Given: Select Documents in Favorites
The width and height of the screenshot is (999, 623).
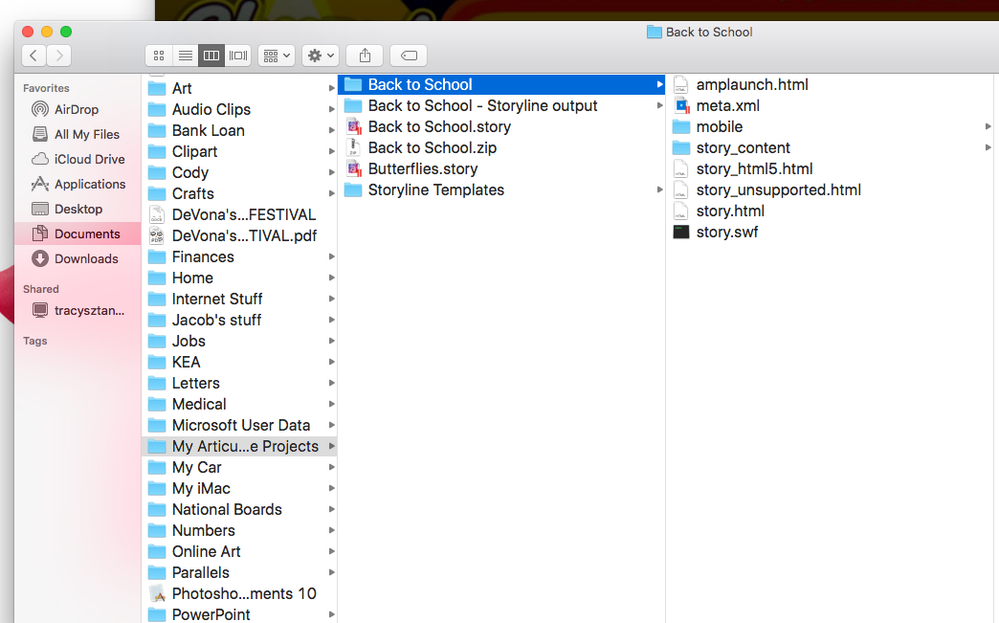Looking at the screenshot, I should (x=77, y=233).
